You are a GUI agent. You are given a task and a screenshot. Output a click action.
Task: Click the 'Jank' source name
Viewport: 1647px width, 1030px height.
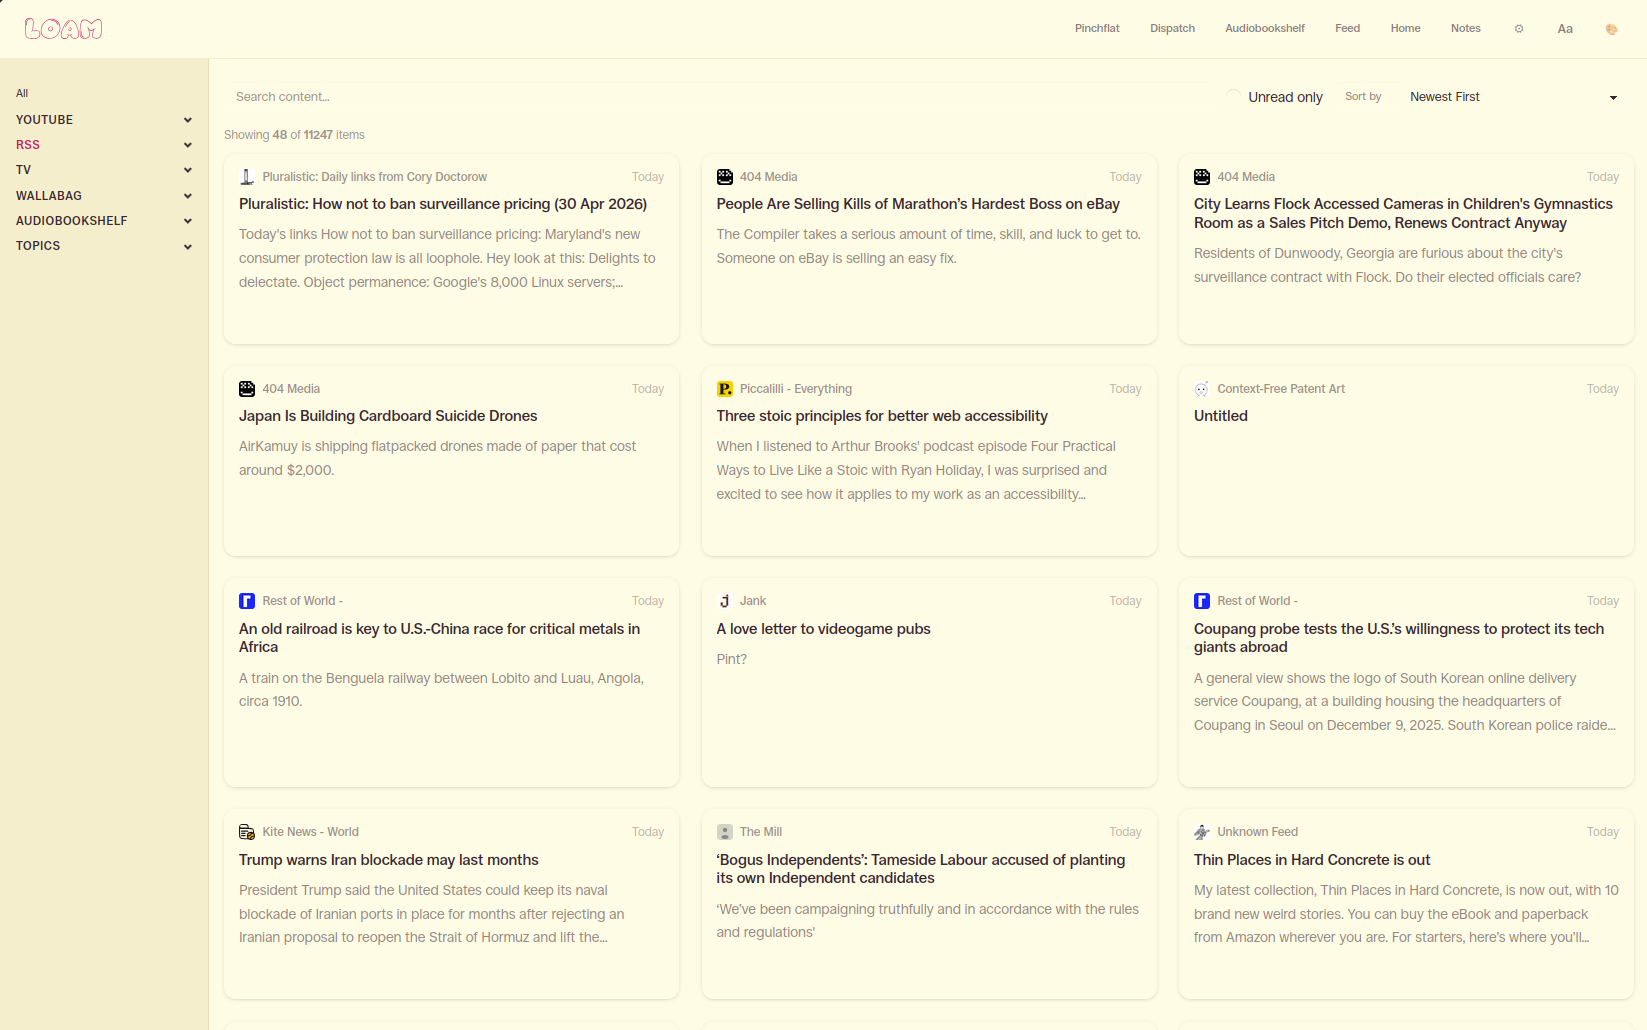pos(753,601)
